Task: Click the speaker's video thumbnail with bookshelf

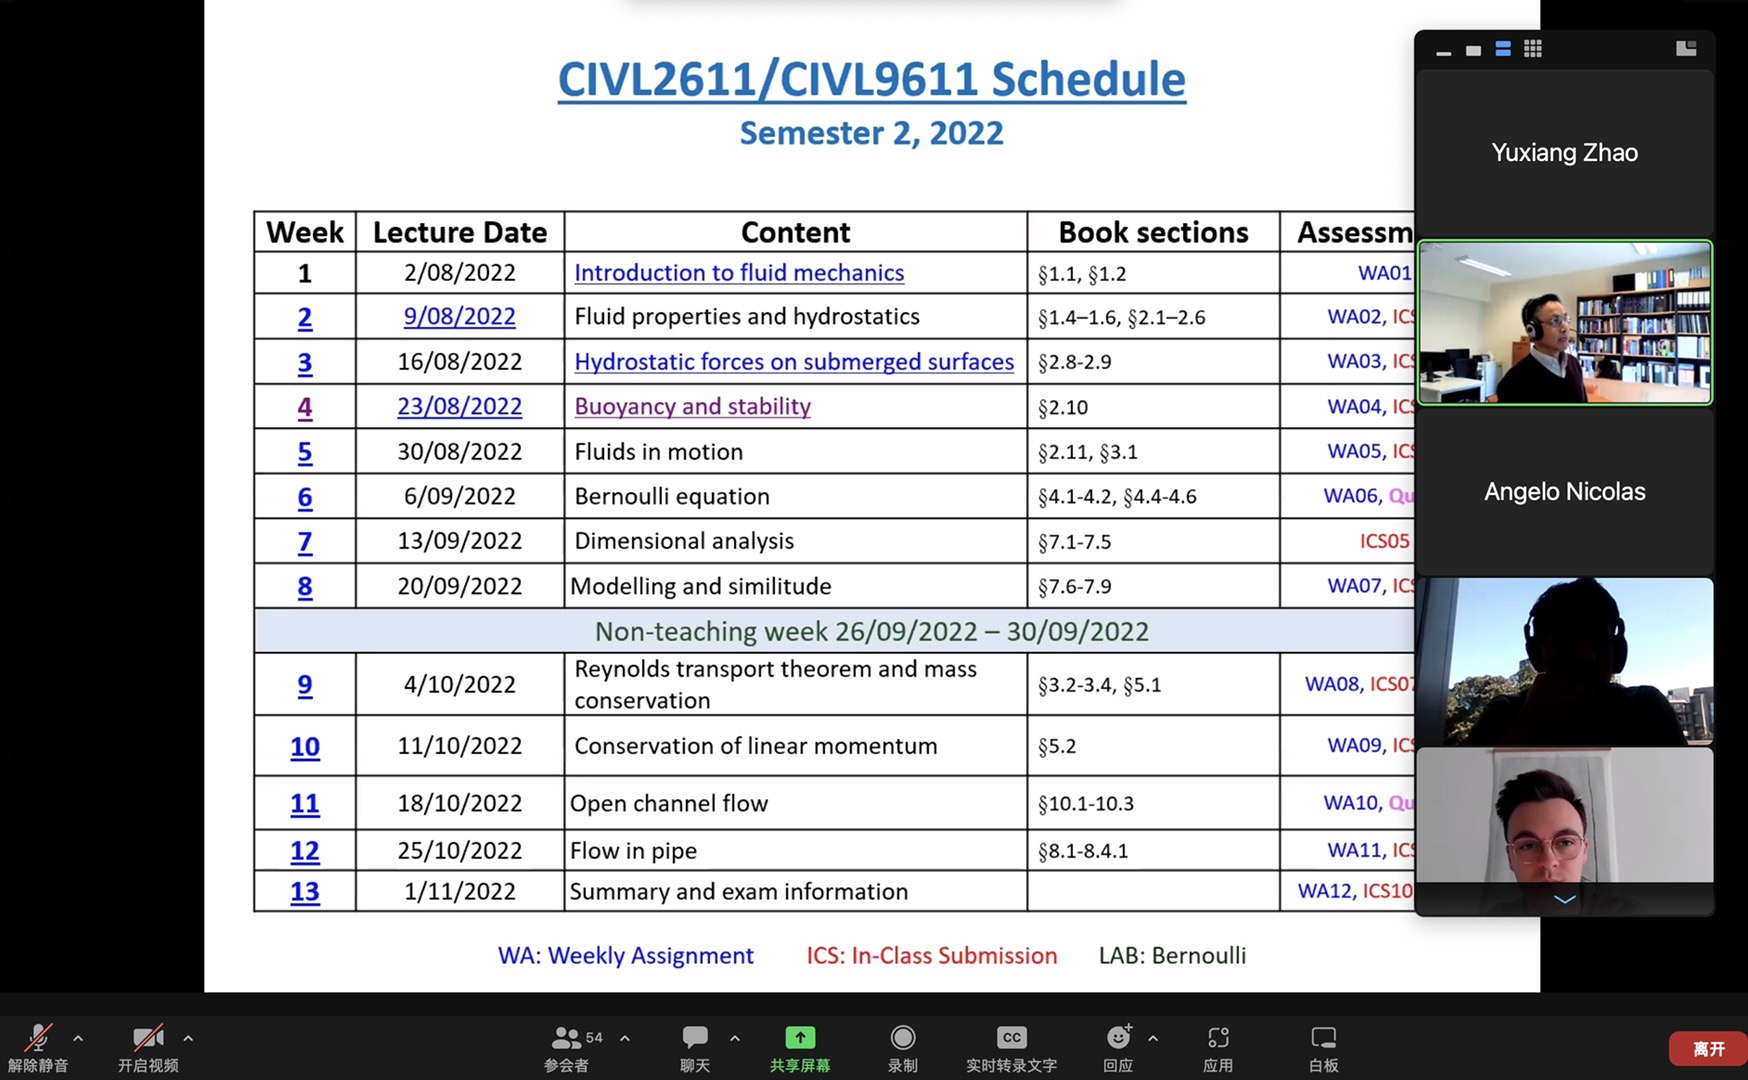Action: click(1564, 322)
